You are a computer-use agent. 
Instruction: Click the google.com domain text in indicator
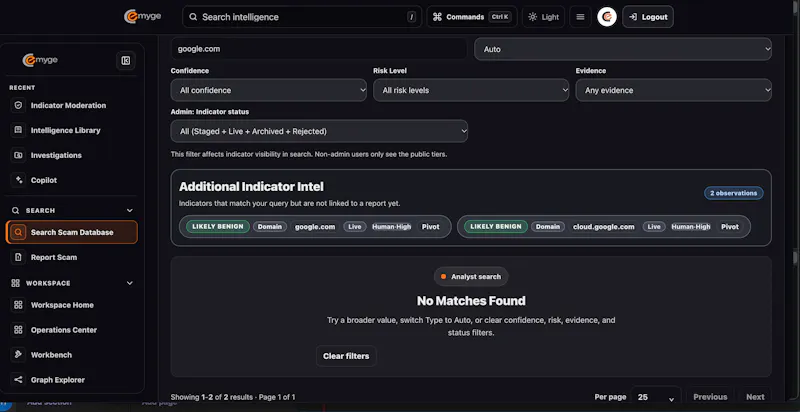tap(315, 227)
